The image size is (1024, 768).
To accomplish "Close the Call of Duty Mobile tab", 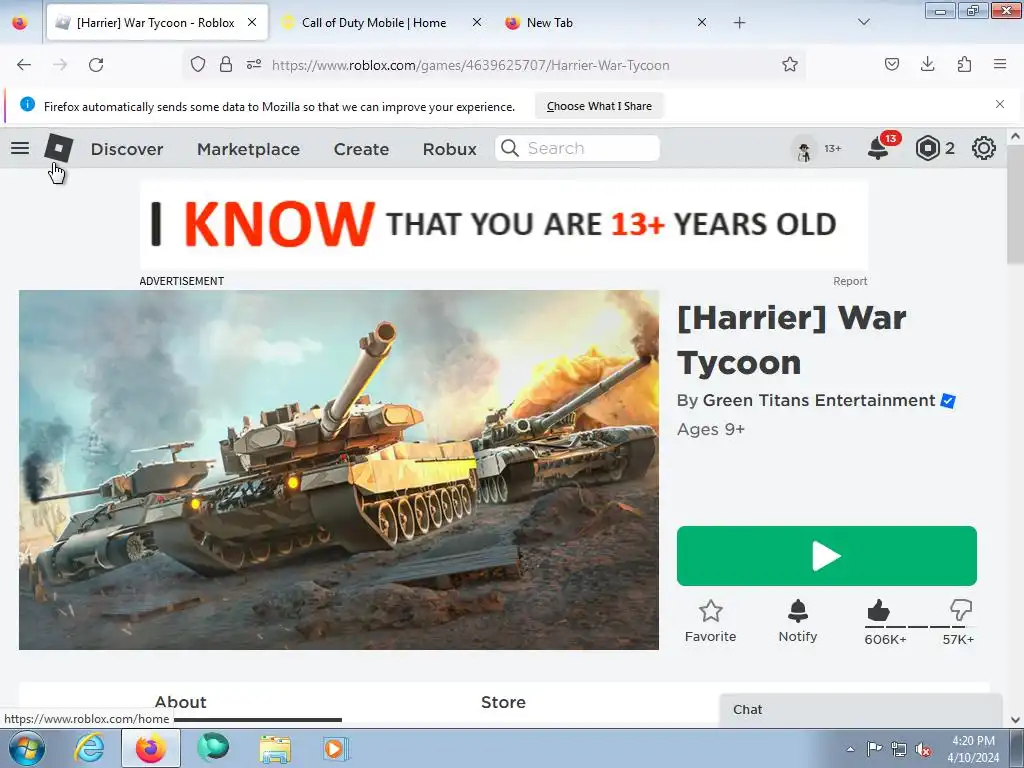I will click(477, 22).
